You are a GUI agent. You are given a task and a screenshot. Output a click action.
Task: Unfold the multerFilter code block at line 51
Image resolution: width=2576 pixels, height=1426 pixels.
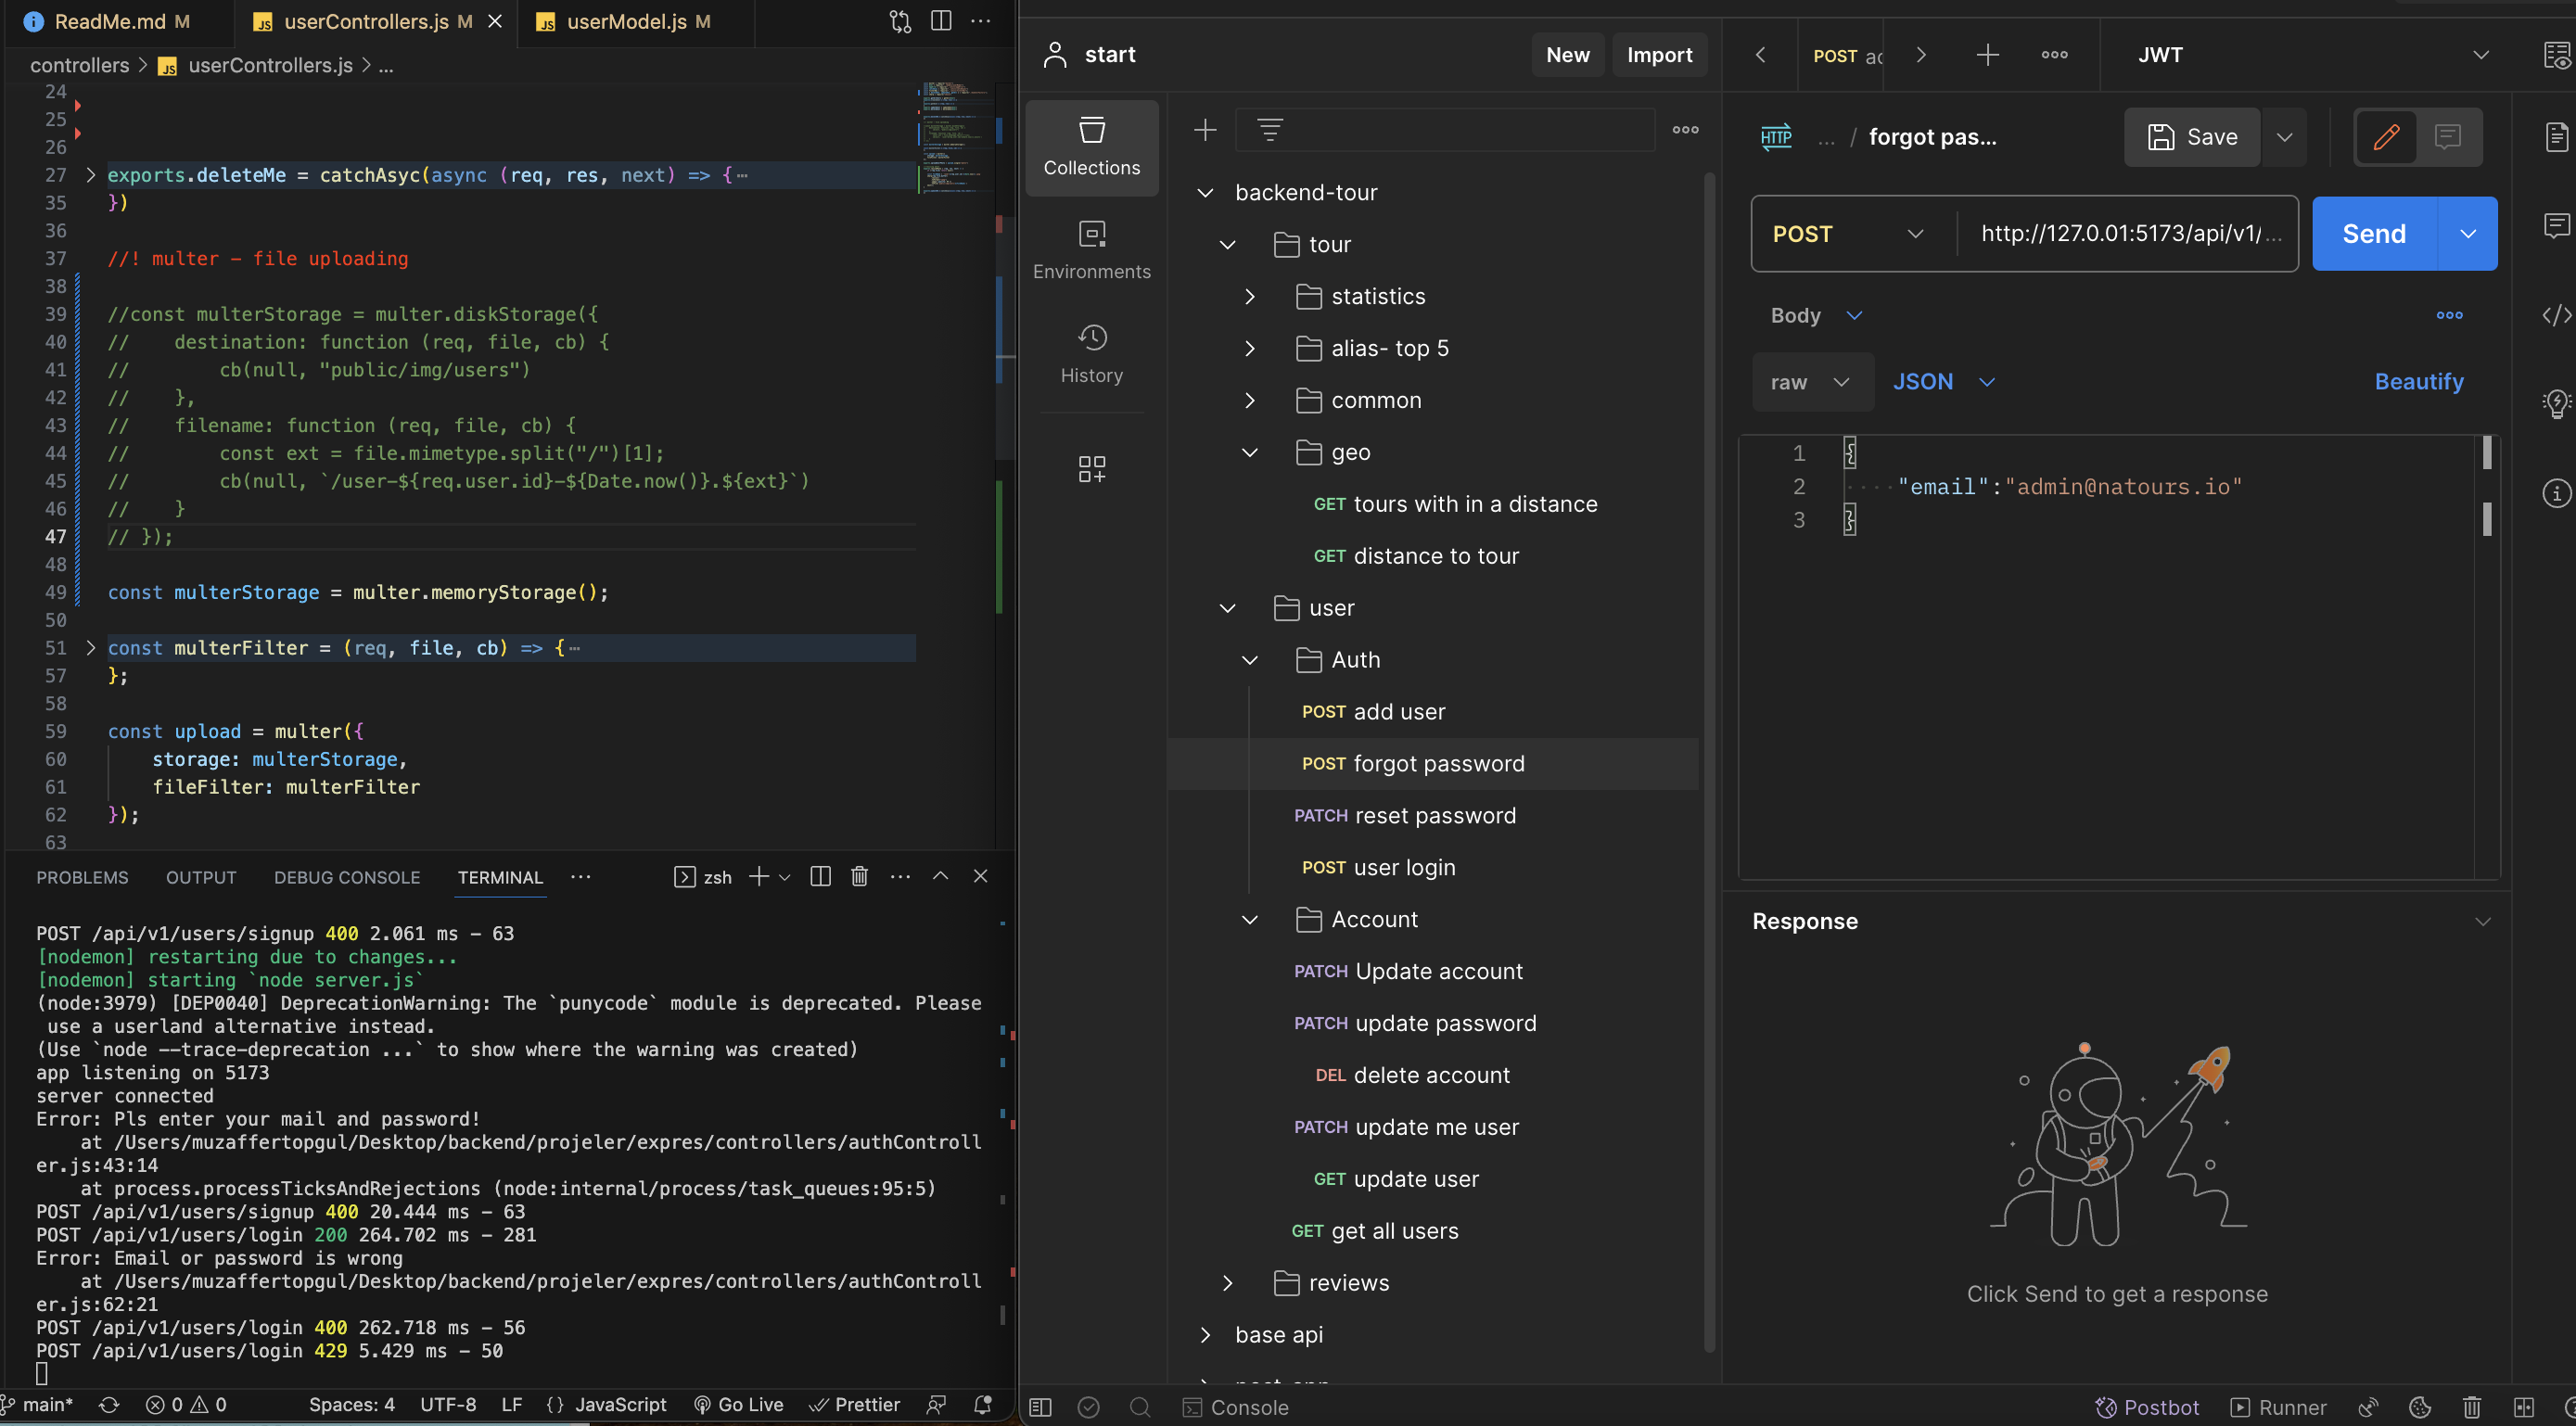(91, 648)
